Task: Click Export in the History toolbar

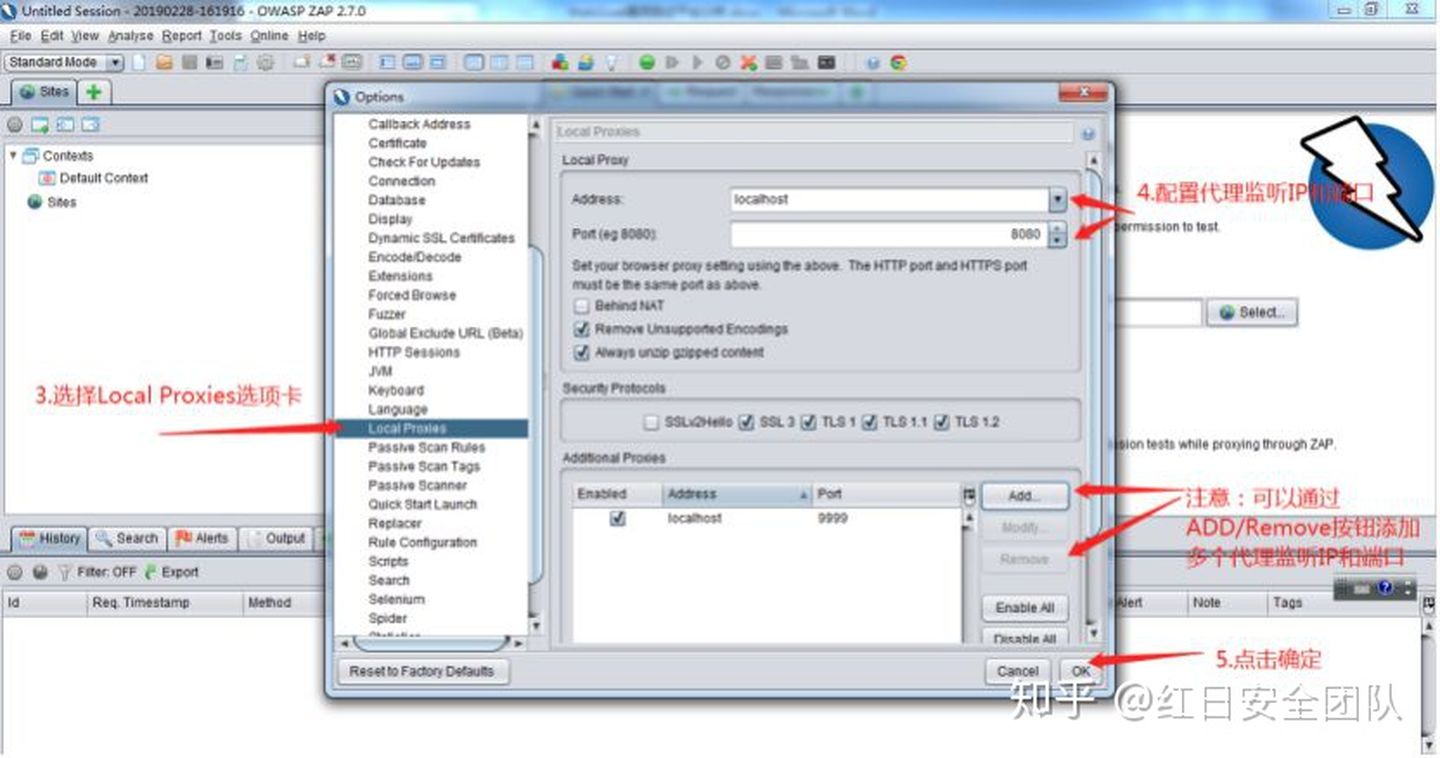Action: click(x=171, y=572)
